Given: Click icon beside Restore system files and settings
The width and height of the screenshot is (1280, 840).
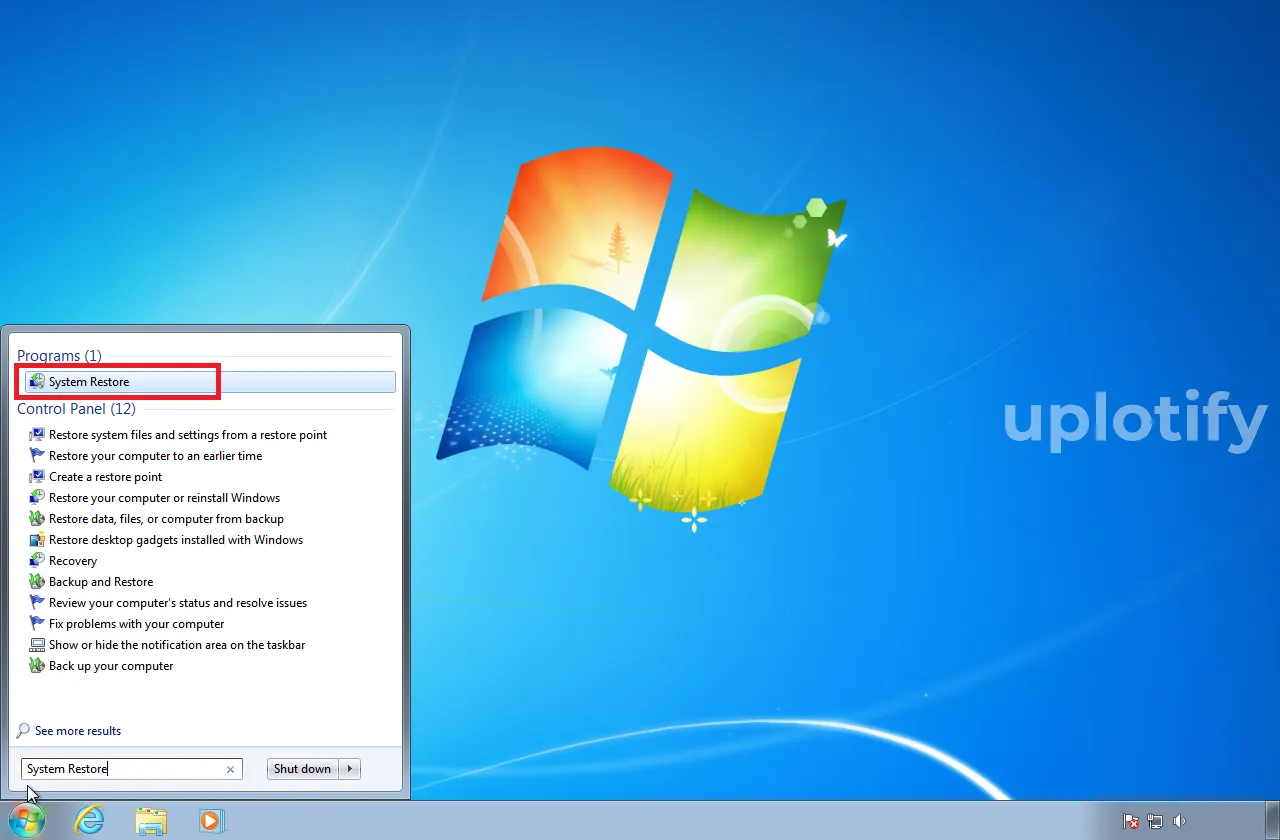Looking at the screenshot, I should 37,435.
